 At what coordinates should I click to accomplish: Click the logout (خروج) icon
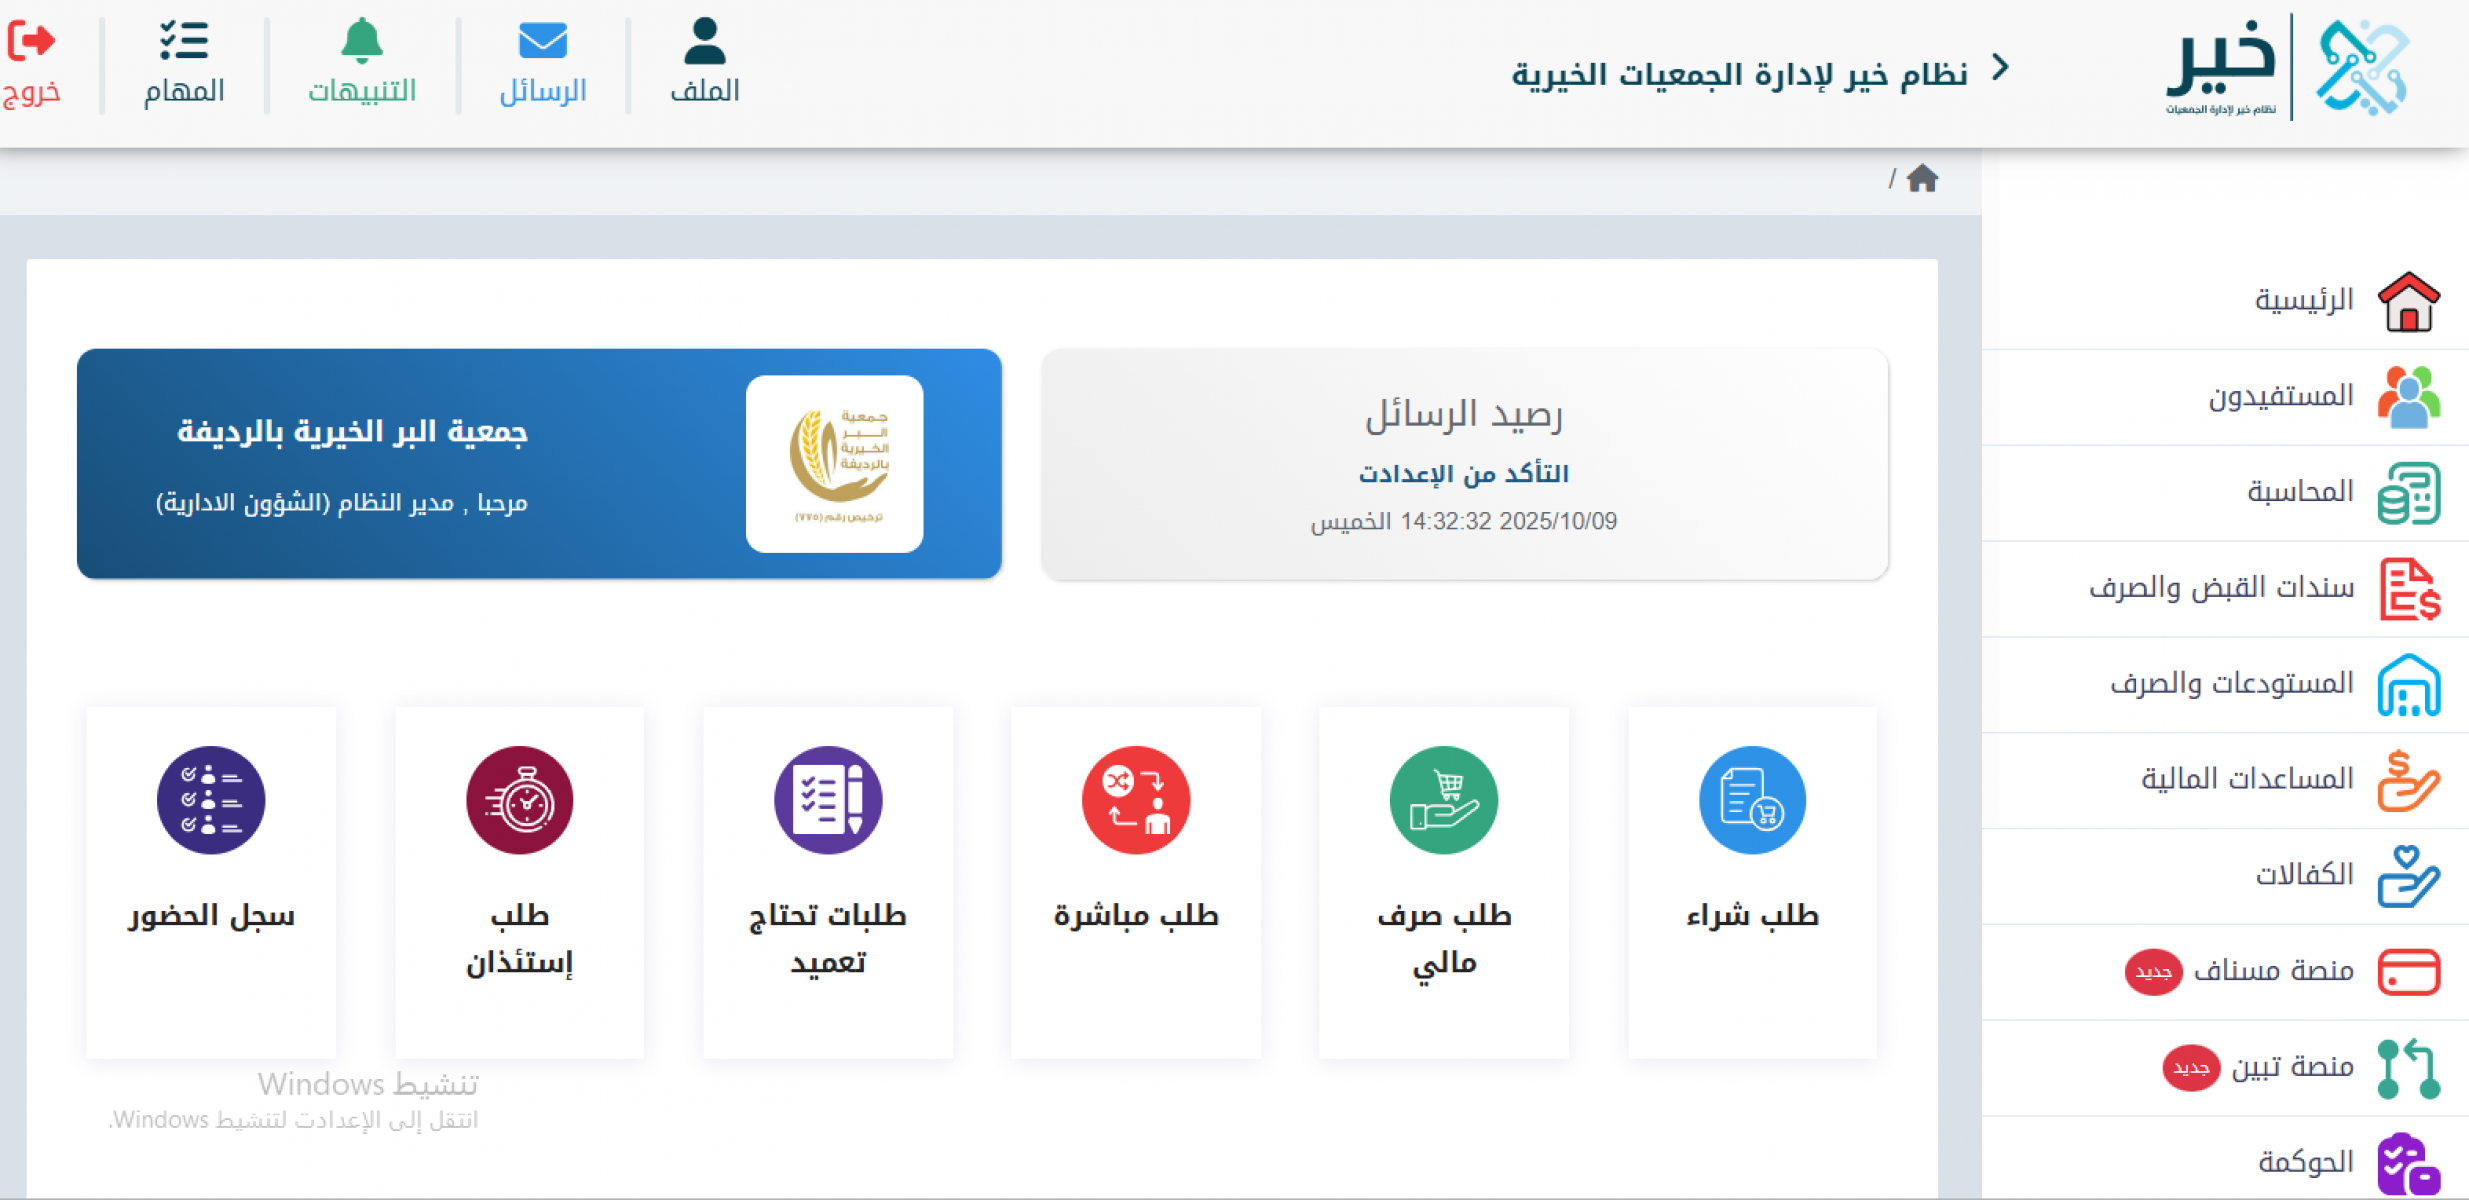pos(32,42)
